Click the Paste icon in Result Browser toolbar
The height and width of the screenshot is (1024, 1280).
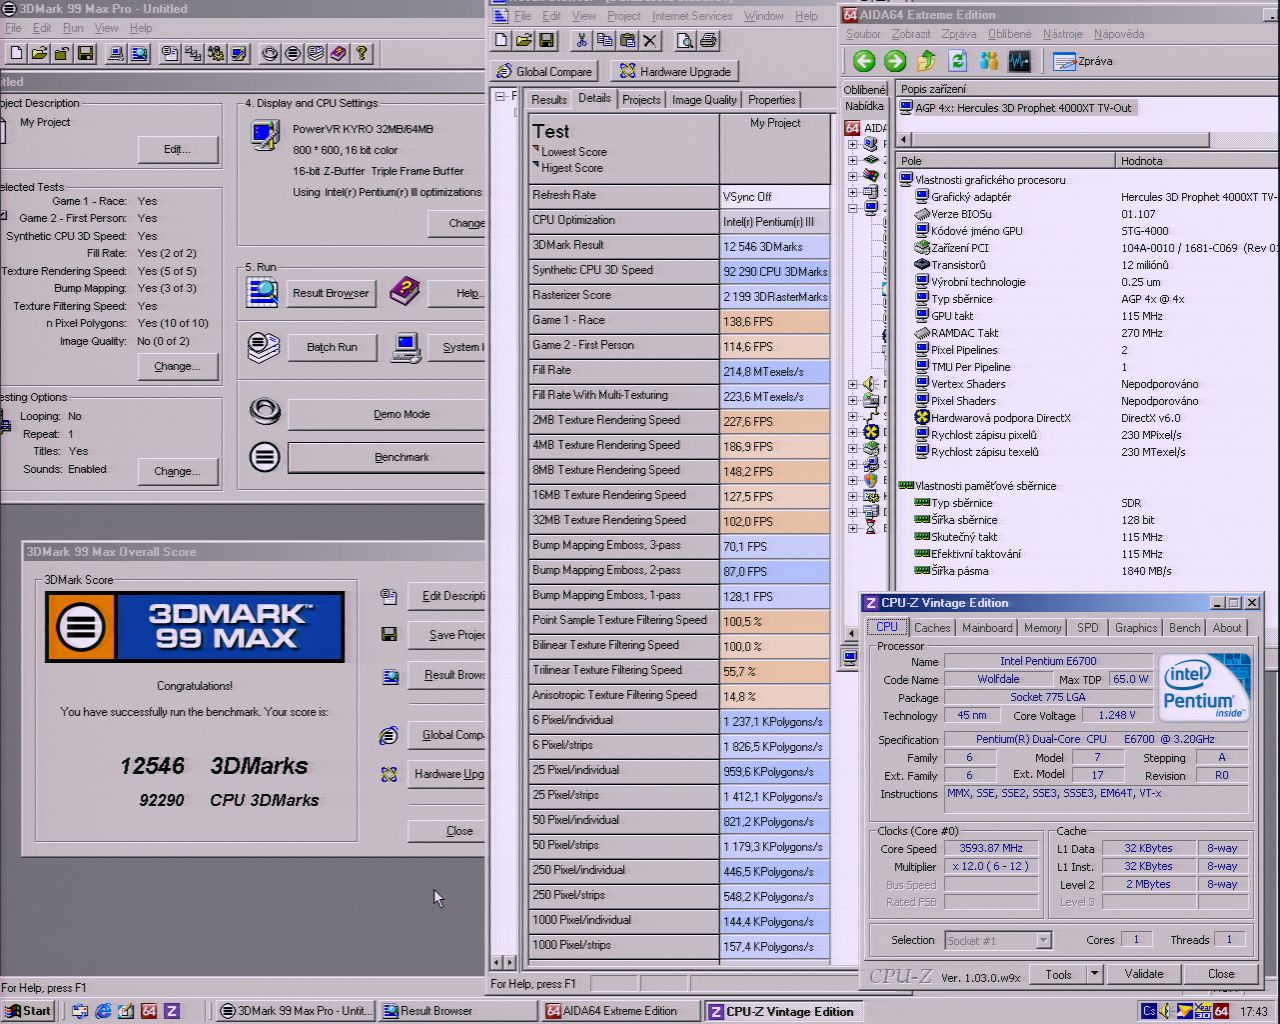click(627, 40)
